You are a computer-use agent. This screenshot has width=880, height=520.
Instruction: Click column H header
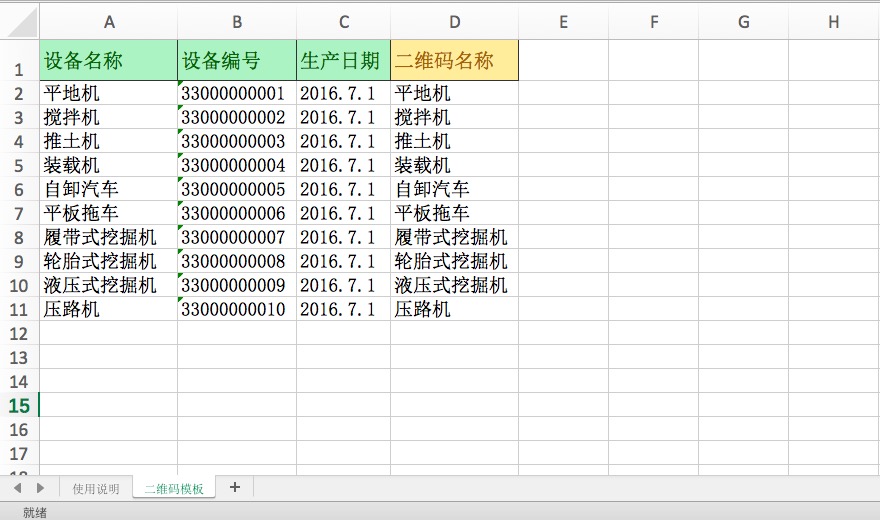(x=833, y=22)
